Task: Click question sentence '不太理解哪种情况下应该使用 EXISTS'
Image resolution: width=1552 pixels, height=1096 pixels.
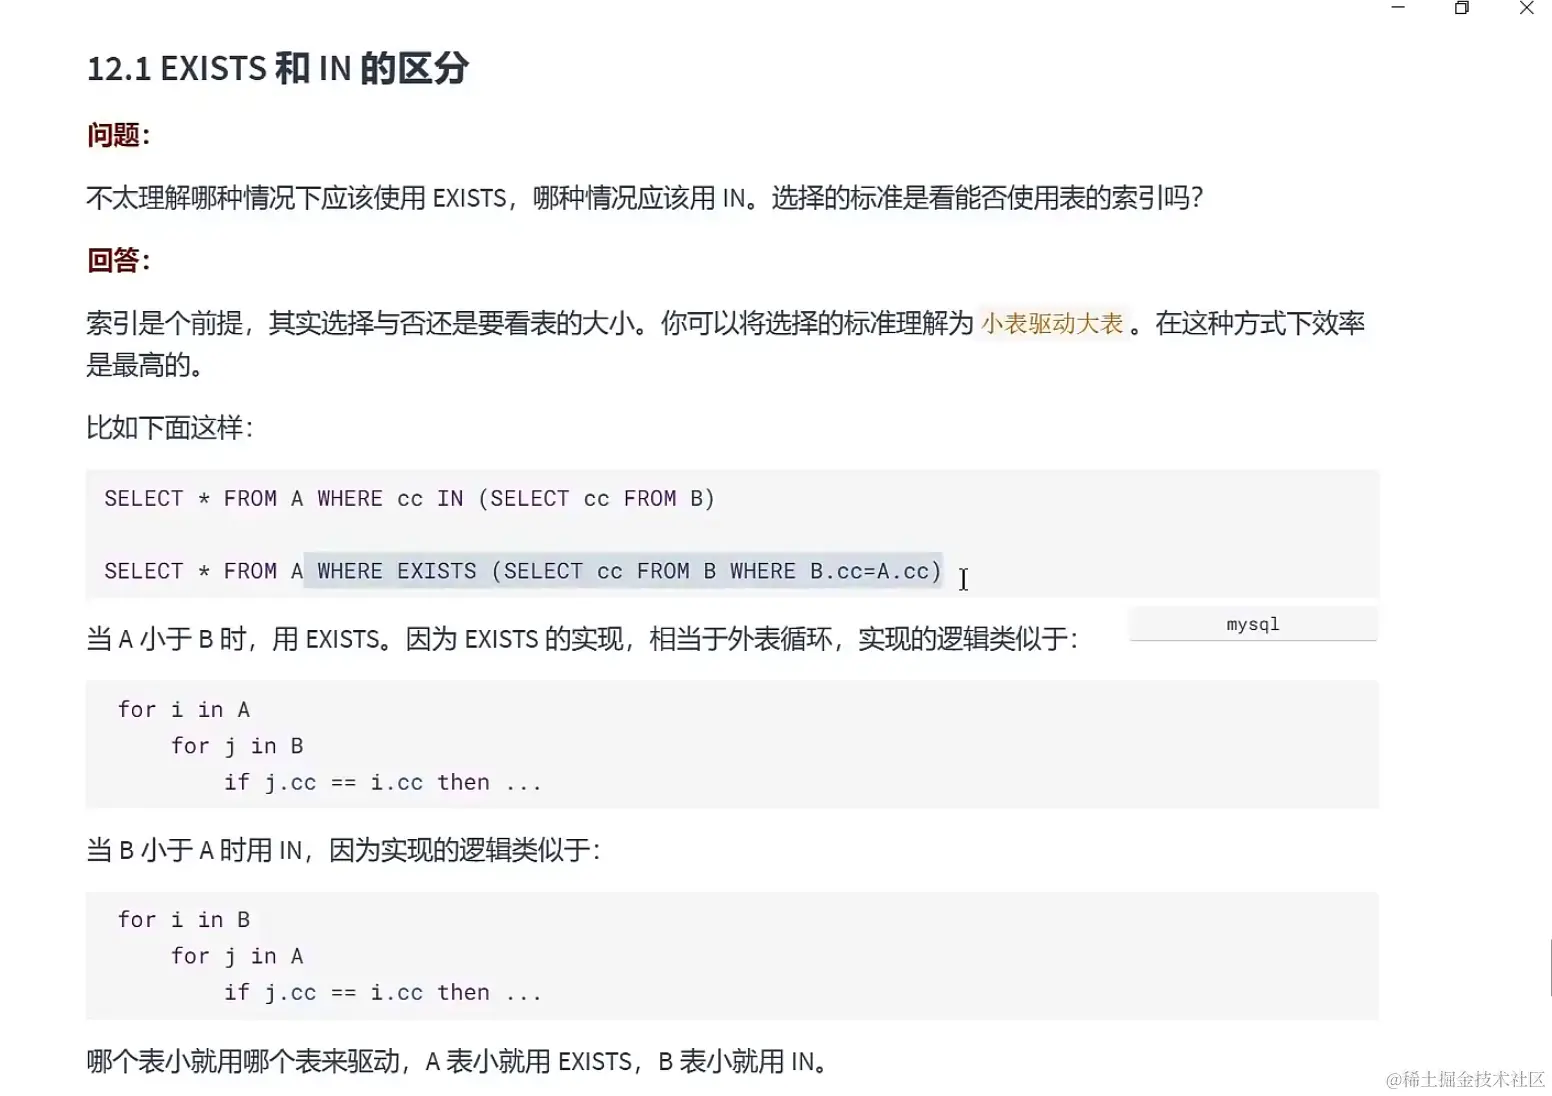Action: tap(645, 198)
